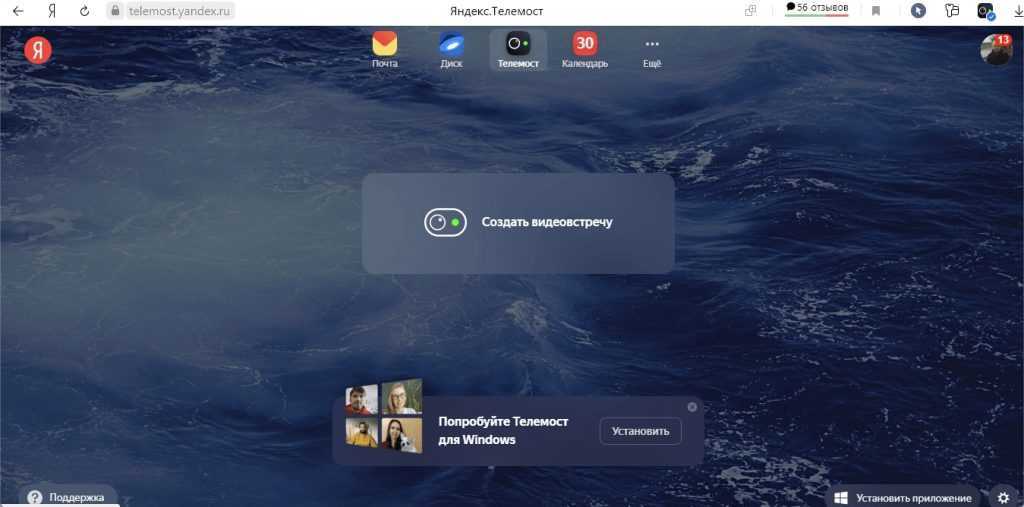
Task: Expand the Ещё more services menu
Action: (652, 49)
